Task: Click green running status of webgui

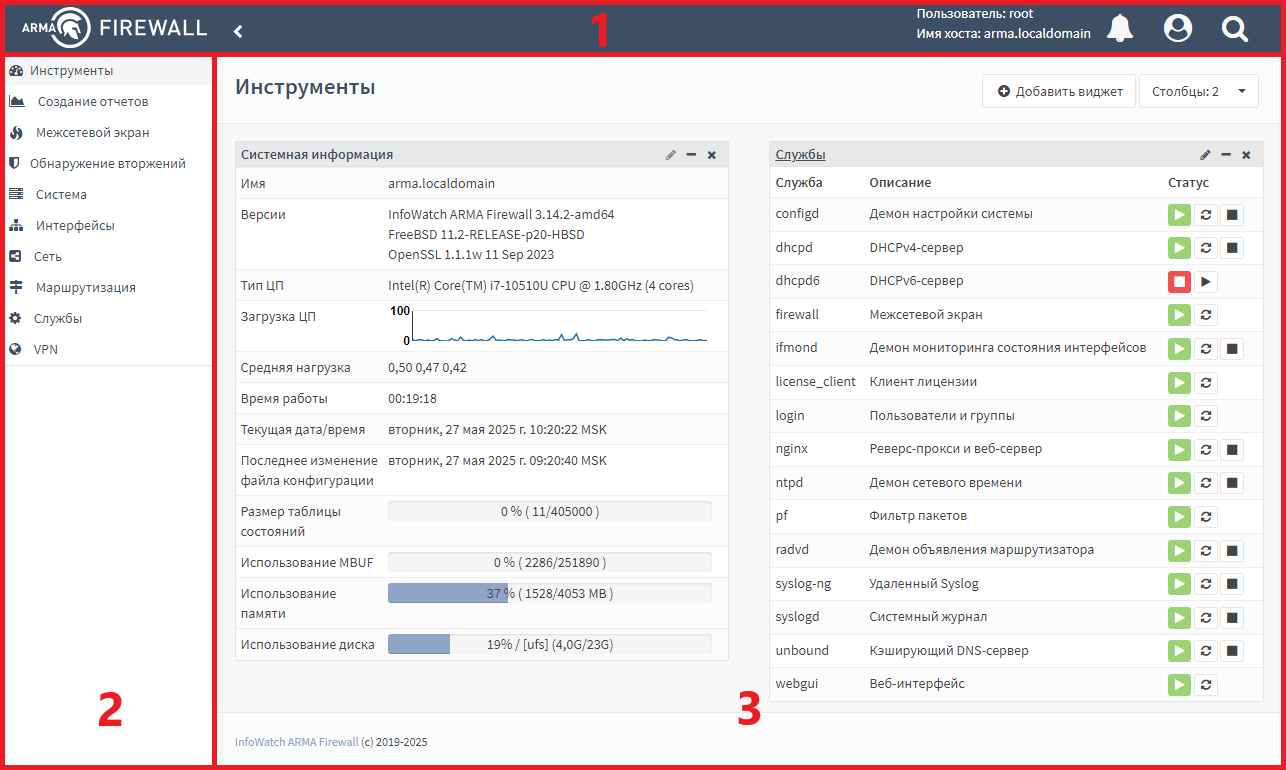Action: pyautogui.click(x=1180, y=685)
